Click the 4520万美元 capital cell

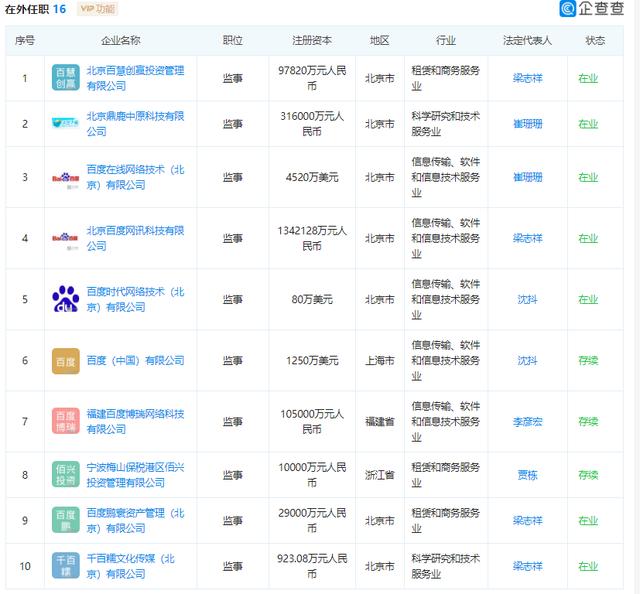(x=312, y=177)
